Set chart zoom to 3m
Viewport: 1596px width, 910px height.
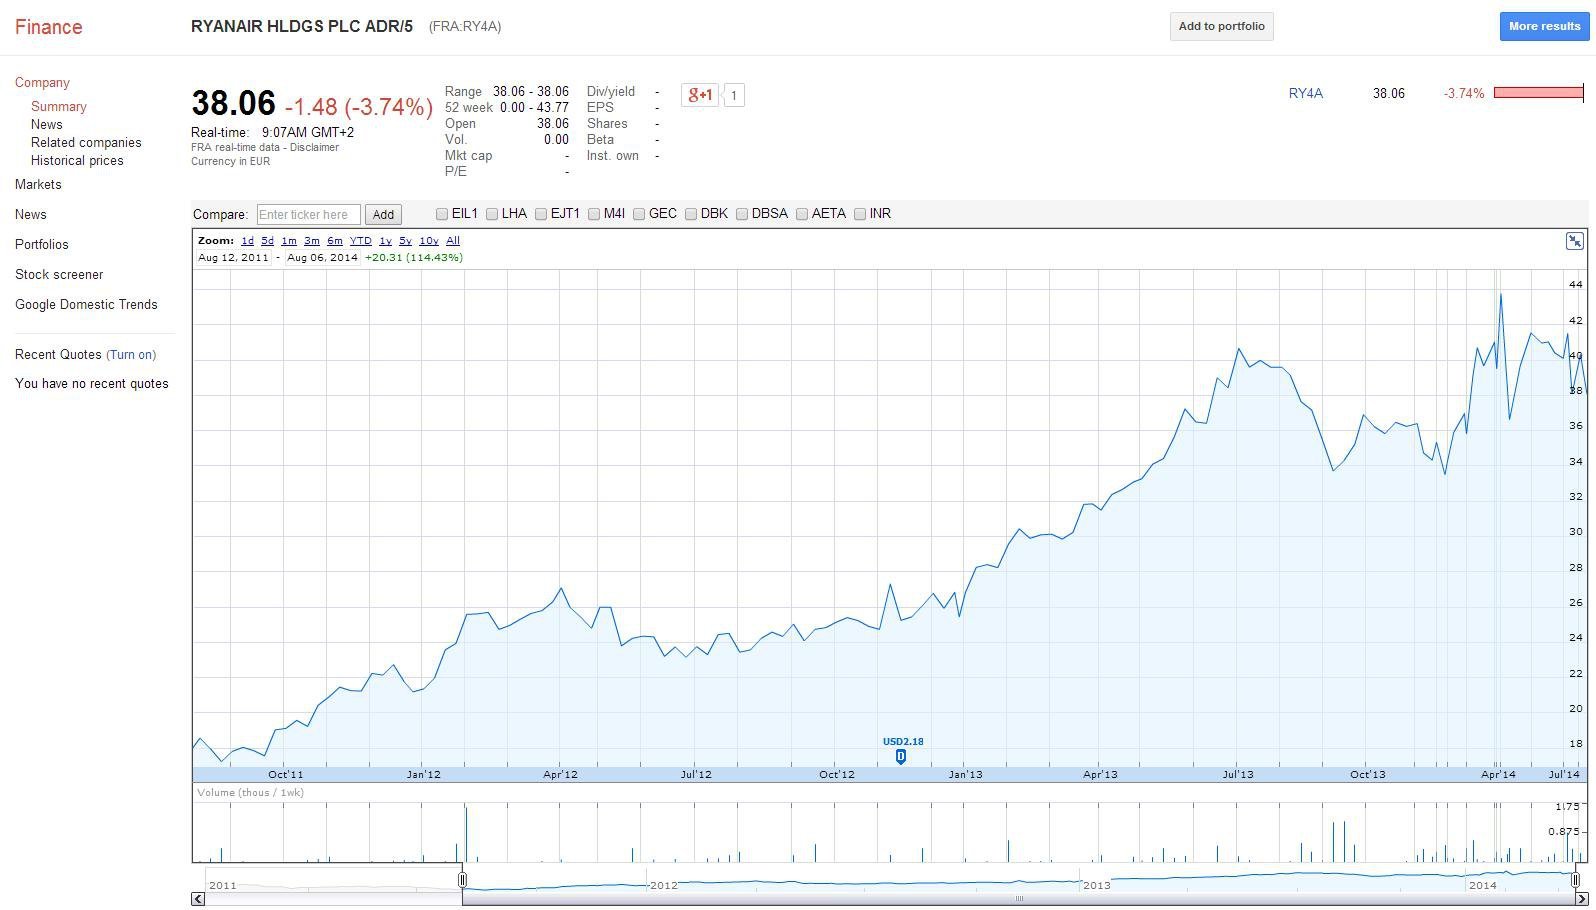coord(312,241)
